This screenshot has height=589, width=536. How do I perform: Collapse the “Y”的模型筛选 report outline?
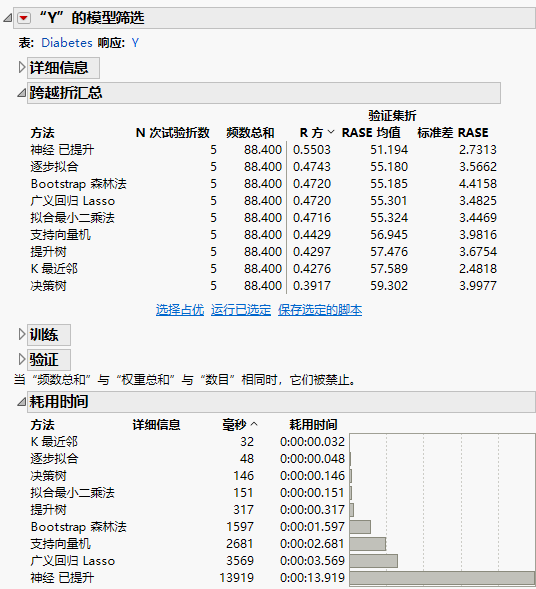pos(8,18)
